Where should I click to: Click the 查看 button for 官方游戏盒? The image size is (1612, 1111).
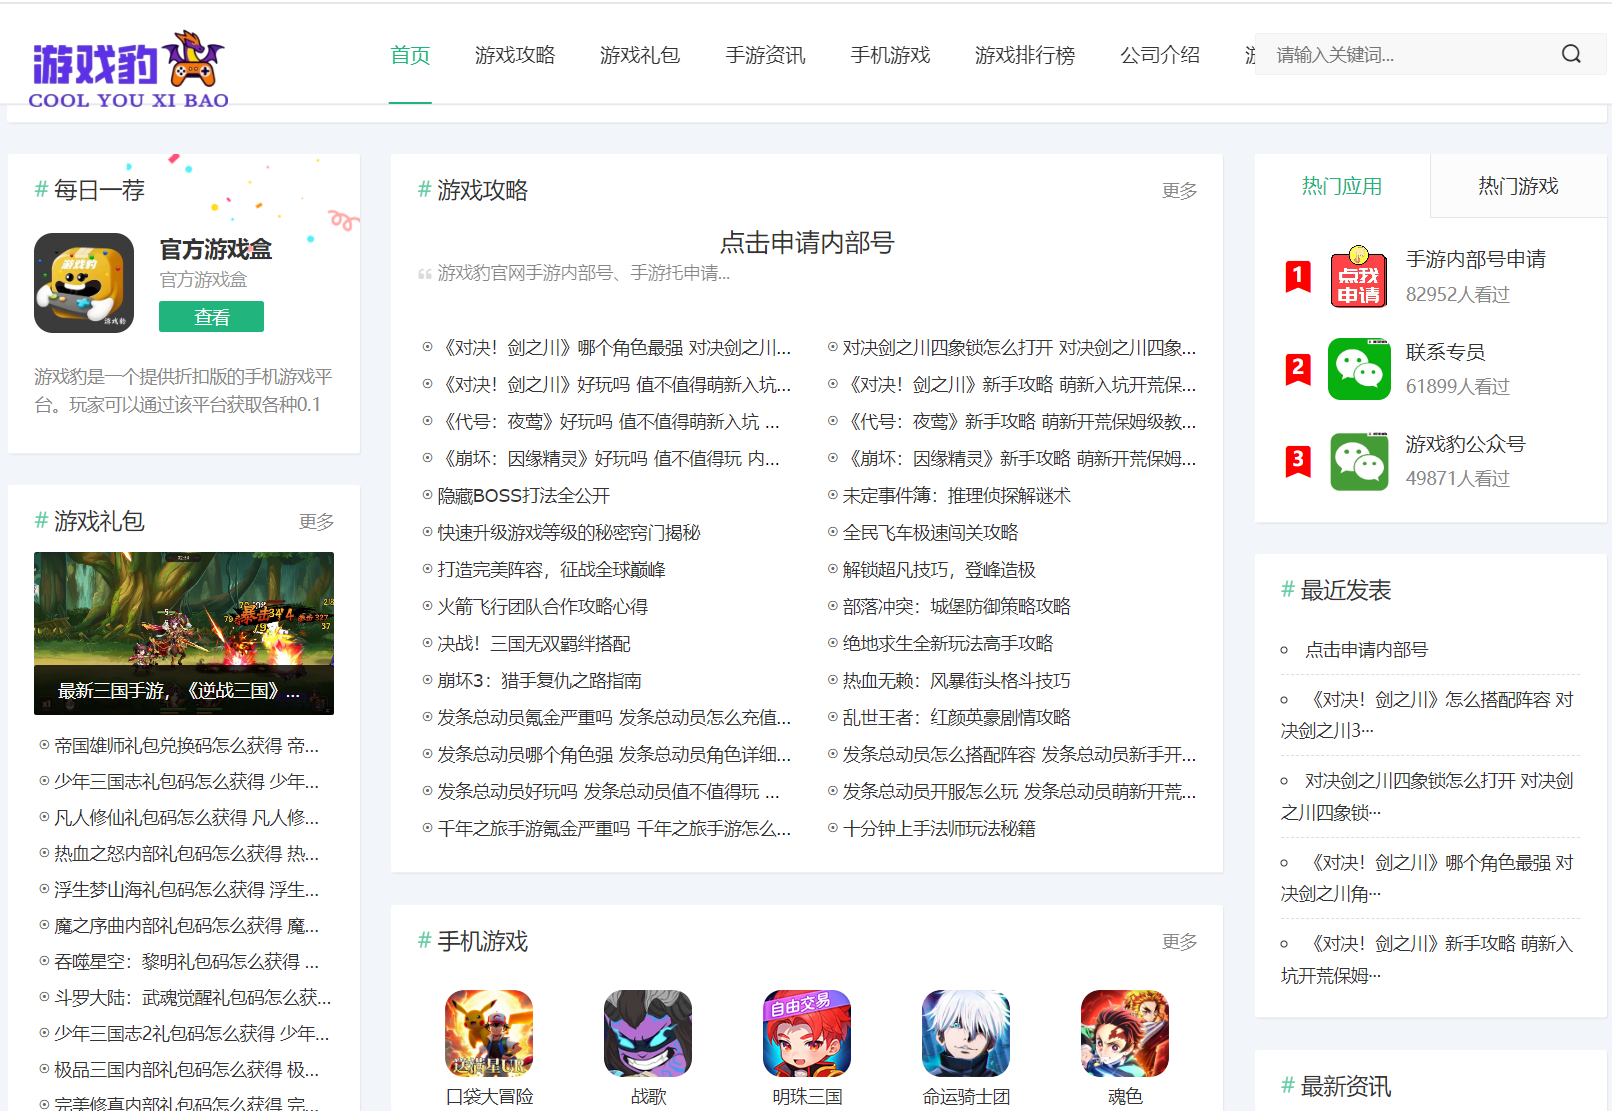point(211,316)
